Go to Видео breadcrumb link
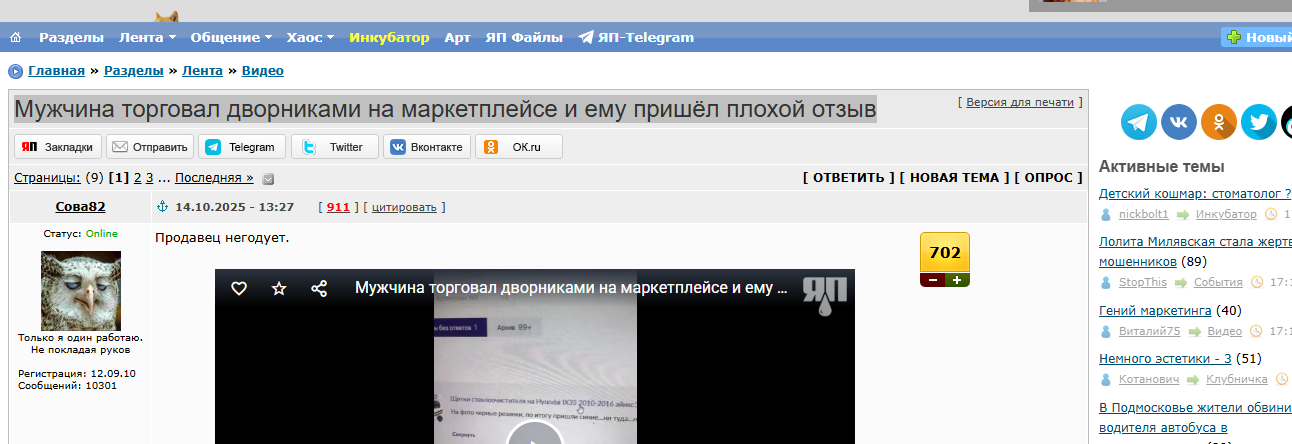The height and width of the screenshot is (444, 1292). pos(263,71)
